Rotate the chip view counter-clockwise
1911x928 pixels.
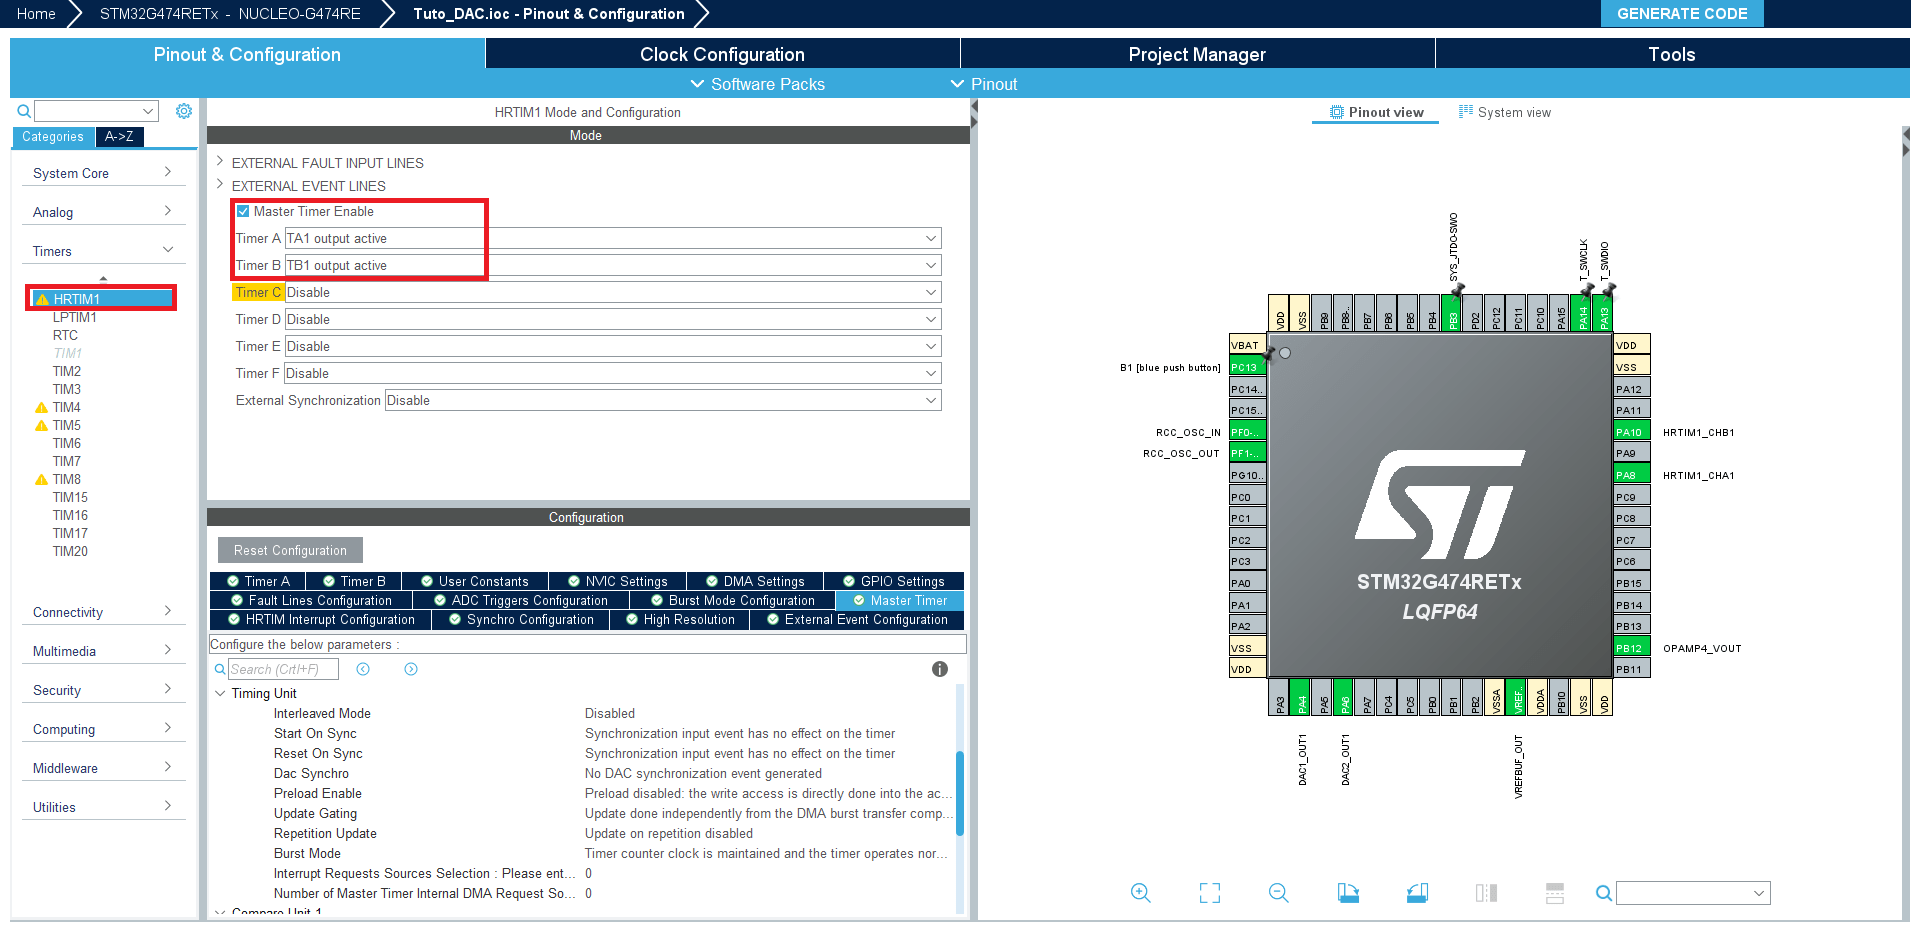(x=1417, y=893)
